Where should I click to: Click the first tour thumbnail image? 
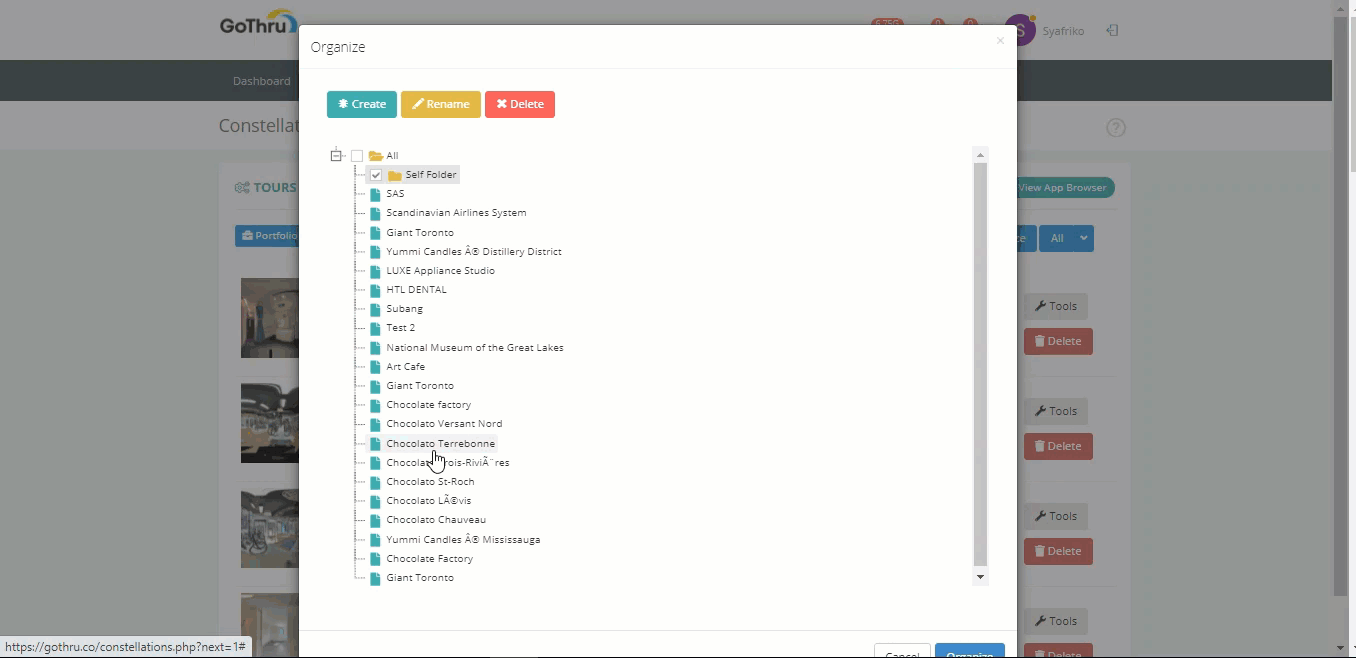[x=270, y=318]
